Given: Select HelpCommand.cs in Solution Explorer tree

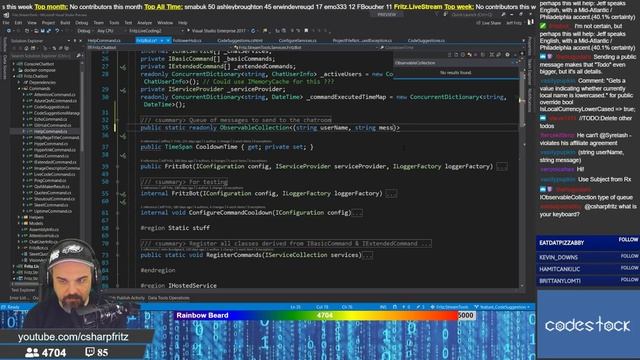Looking at the screenshot, I should tap(51, 131).
